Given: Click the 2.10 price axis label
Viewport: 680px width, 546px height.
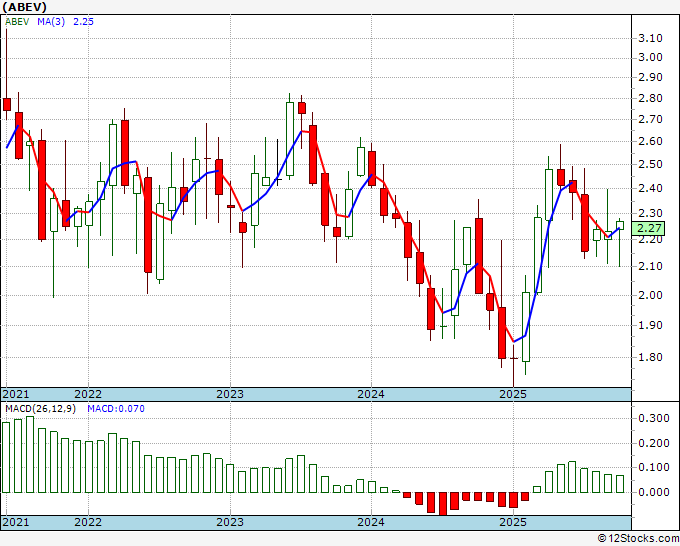Looking at the screenshot, I should point(650,266).
